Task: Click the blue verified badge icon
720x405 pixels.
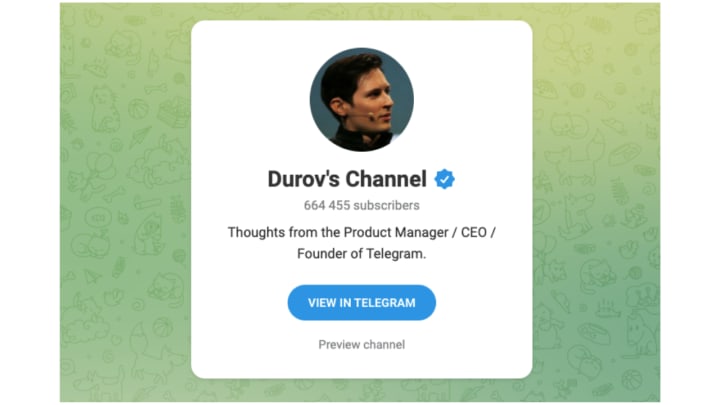Action: pos(444,179)
